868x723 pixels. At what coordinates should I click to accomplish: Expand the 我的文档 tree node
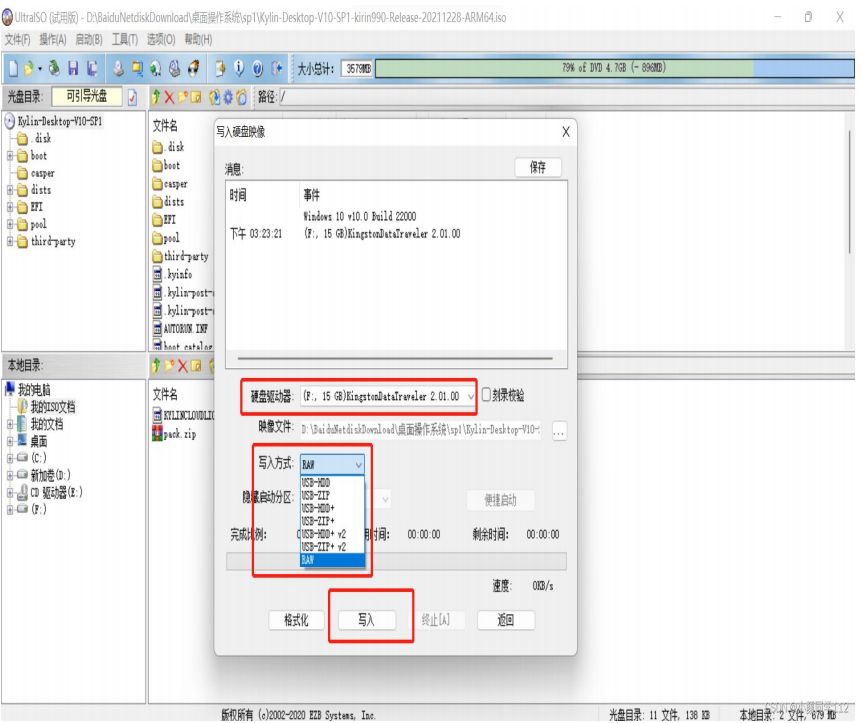coord(10,425)
